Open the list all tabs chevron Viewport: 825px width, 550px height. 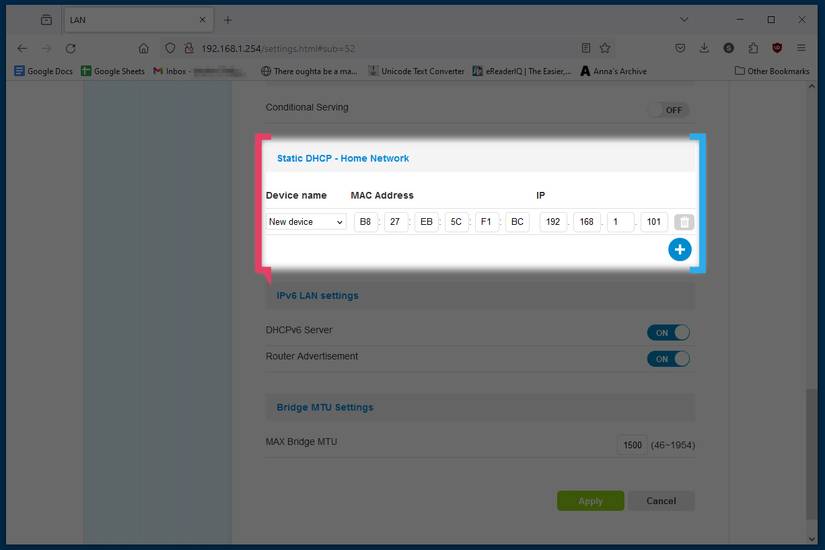point(684,19)
